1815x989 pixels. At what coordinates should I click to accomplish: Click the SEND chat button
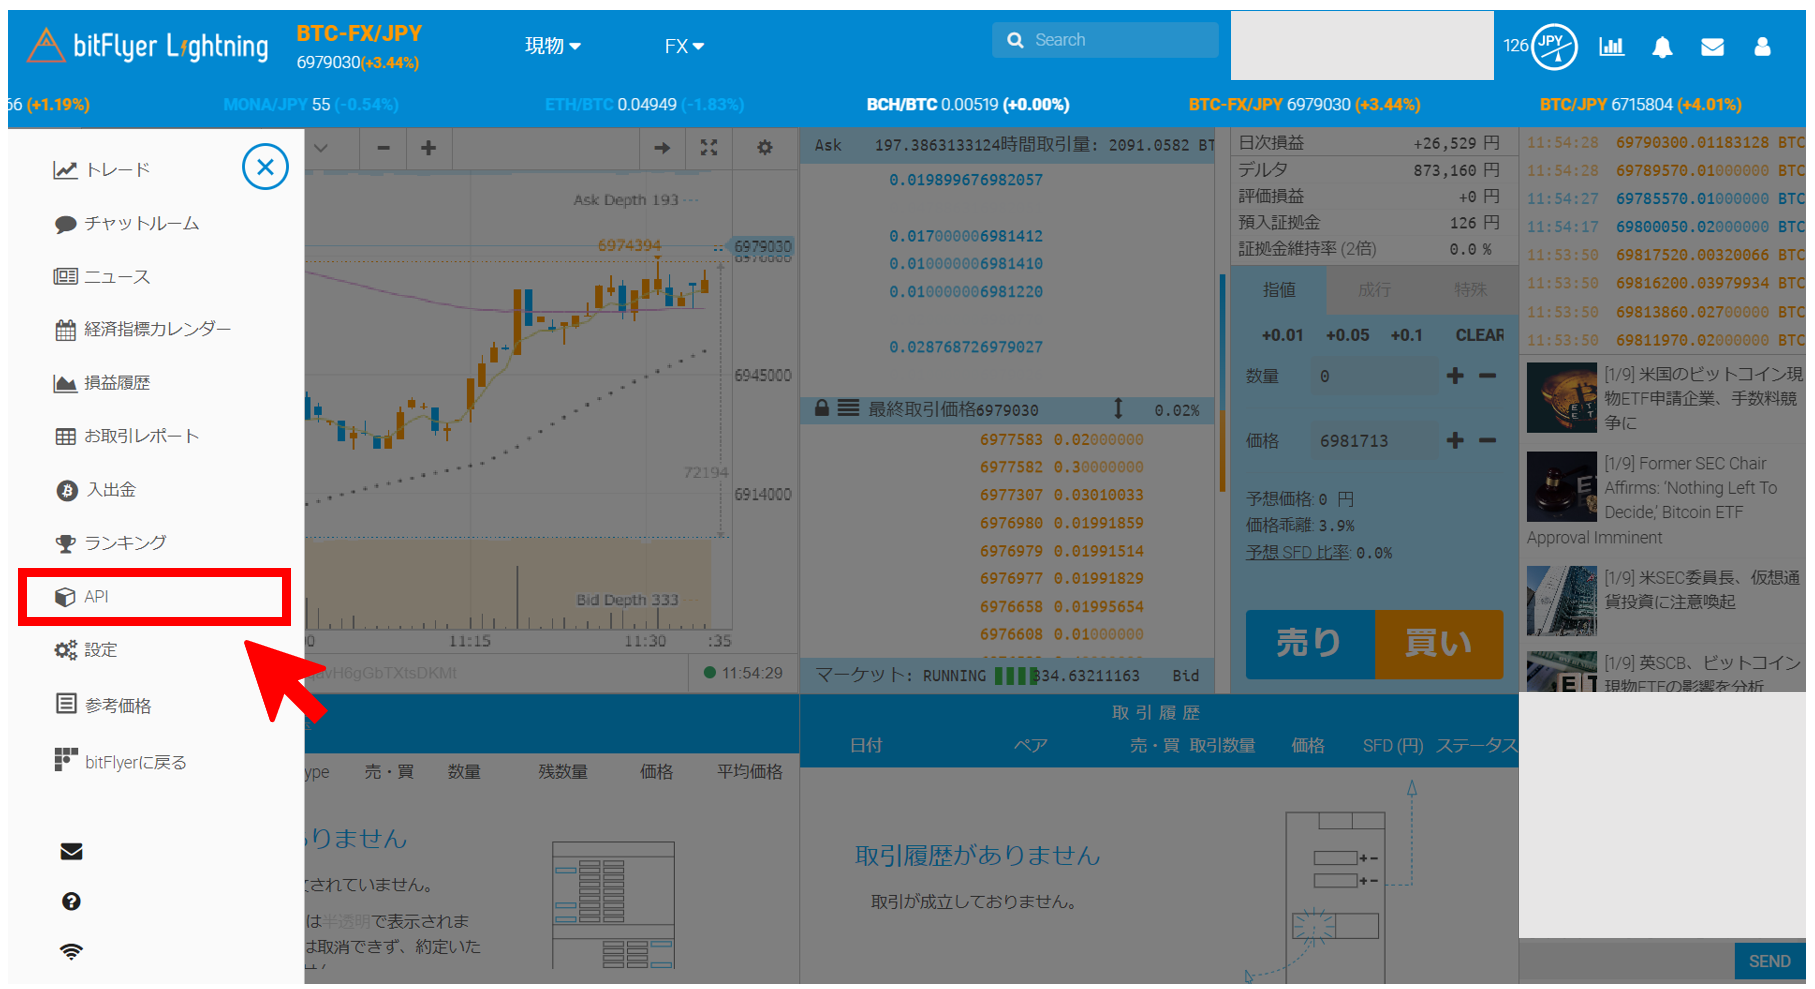[1769, 961]
